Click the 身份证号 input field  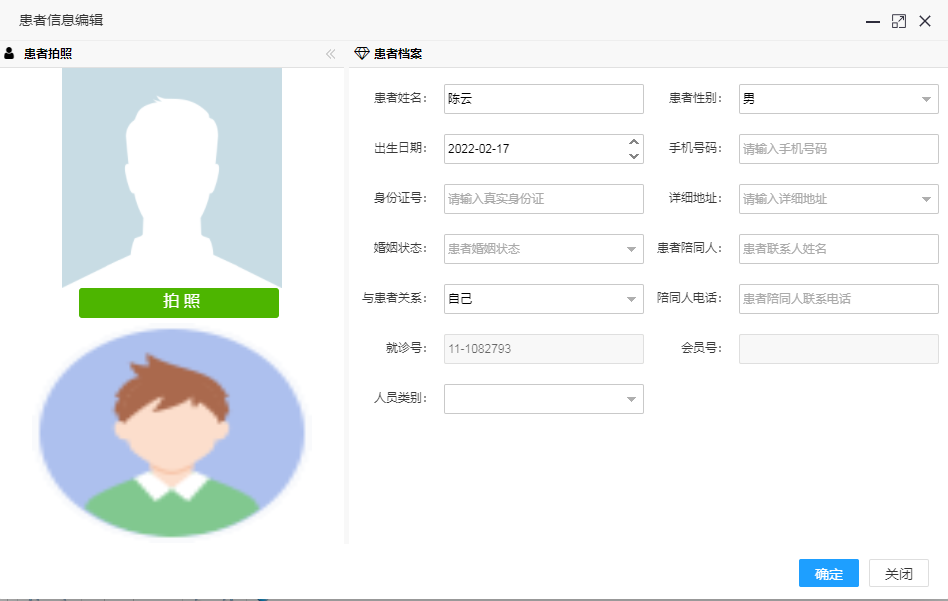pyautogui.click(x=544, y=199)
